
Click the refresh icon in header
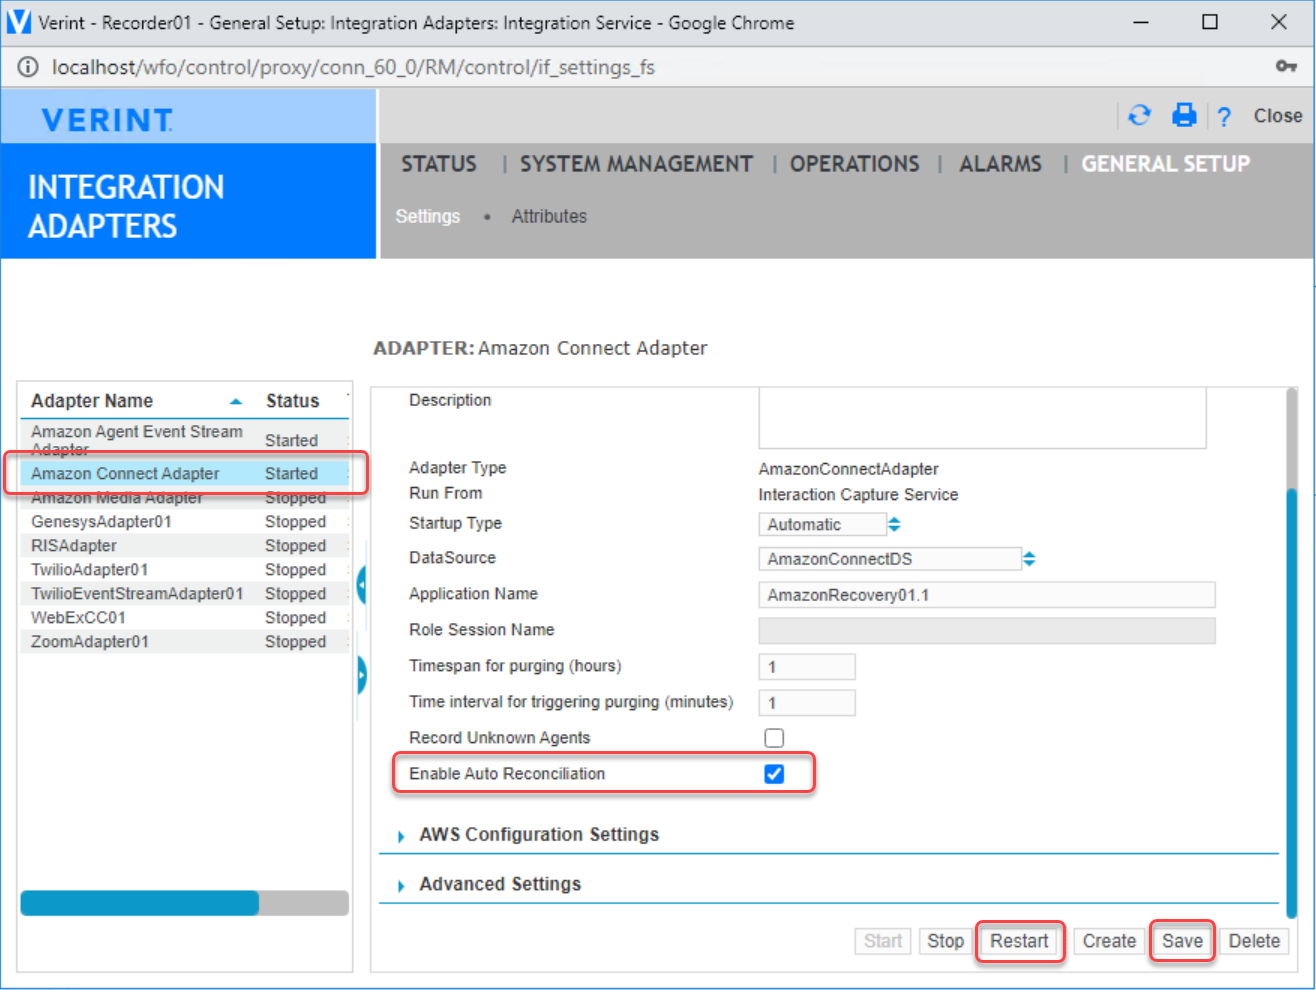coord(1139,115)
